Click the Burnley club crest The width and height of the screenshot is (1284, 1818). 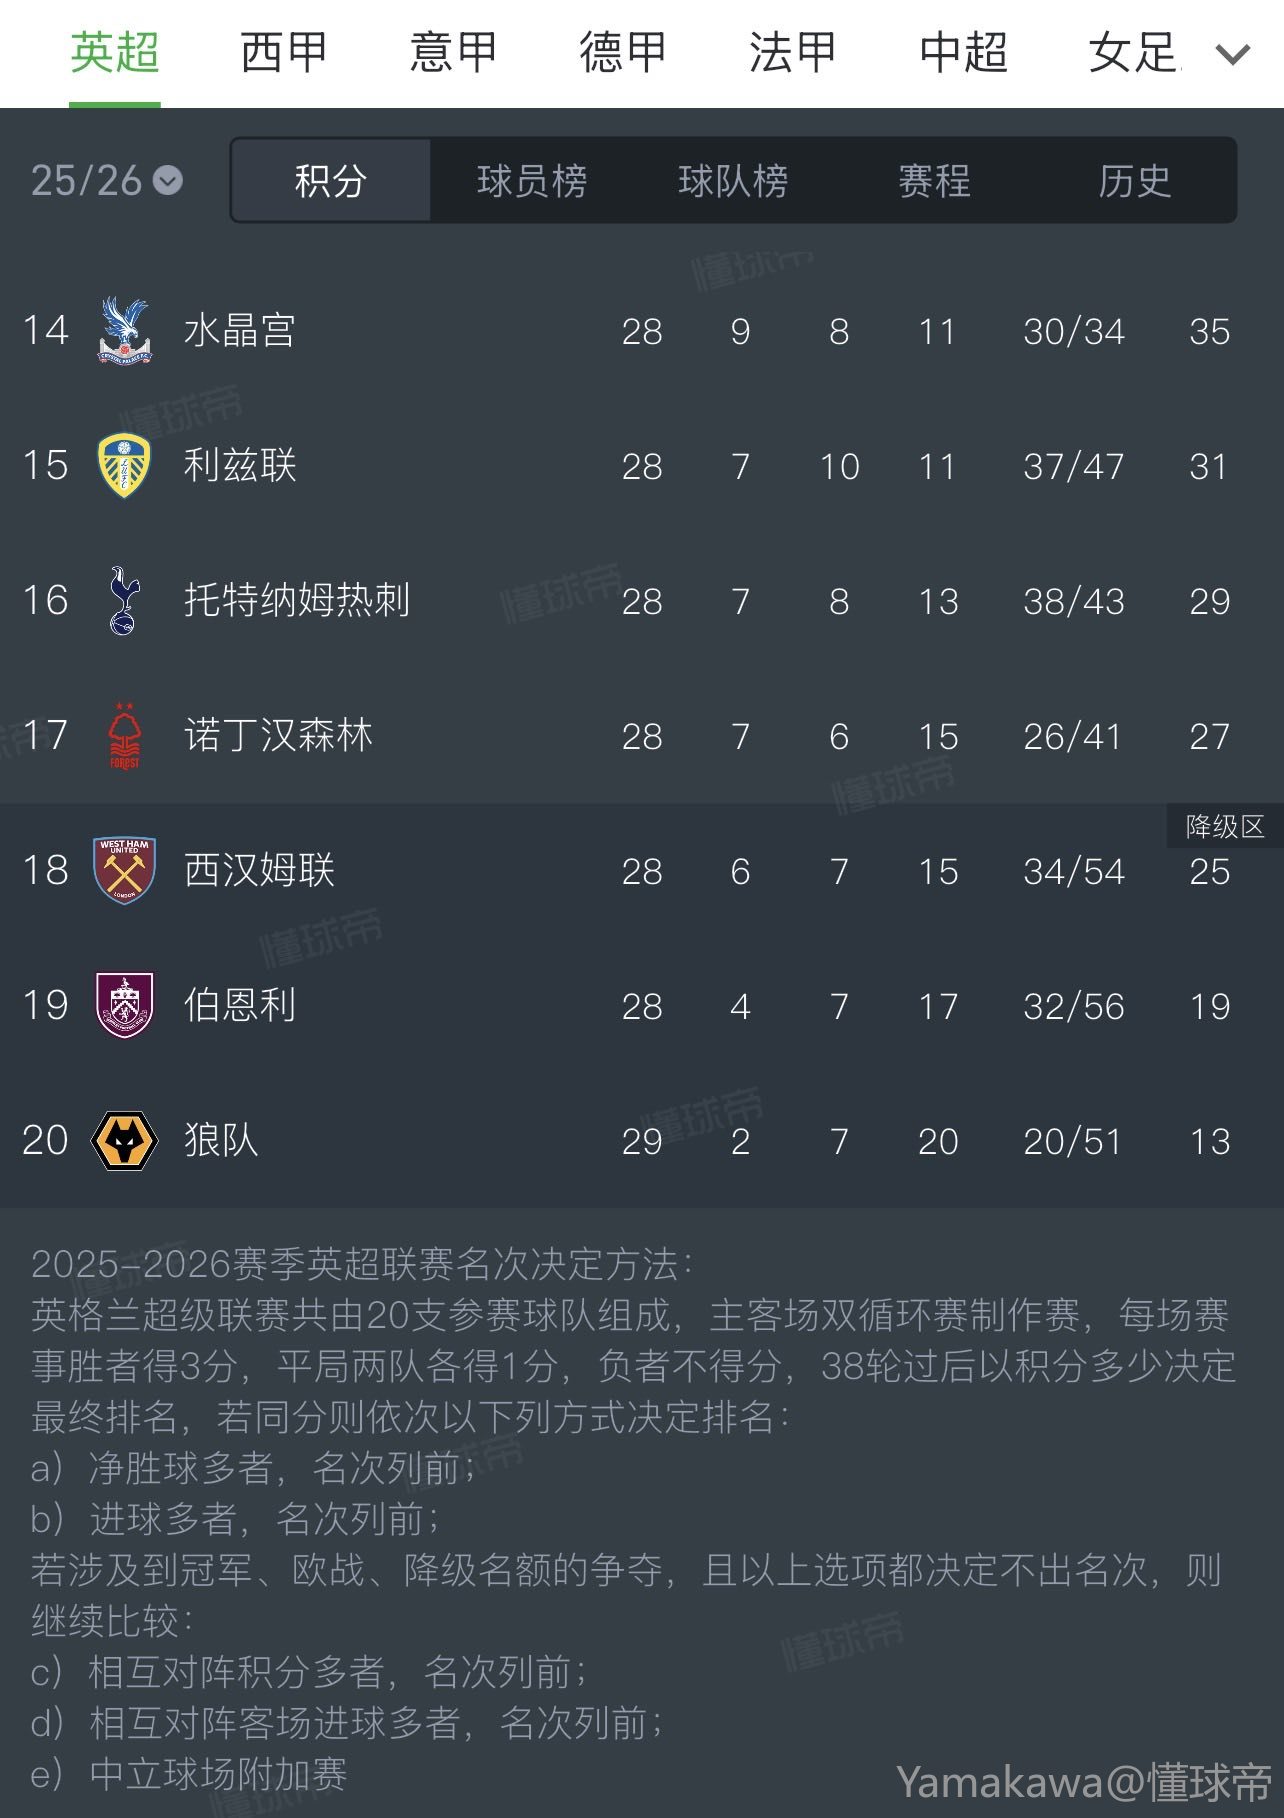[x=124, y=1005]
